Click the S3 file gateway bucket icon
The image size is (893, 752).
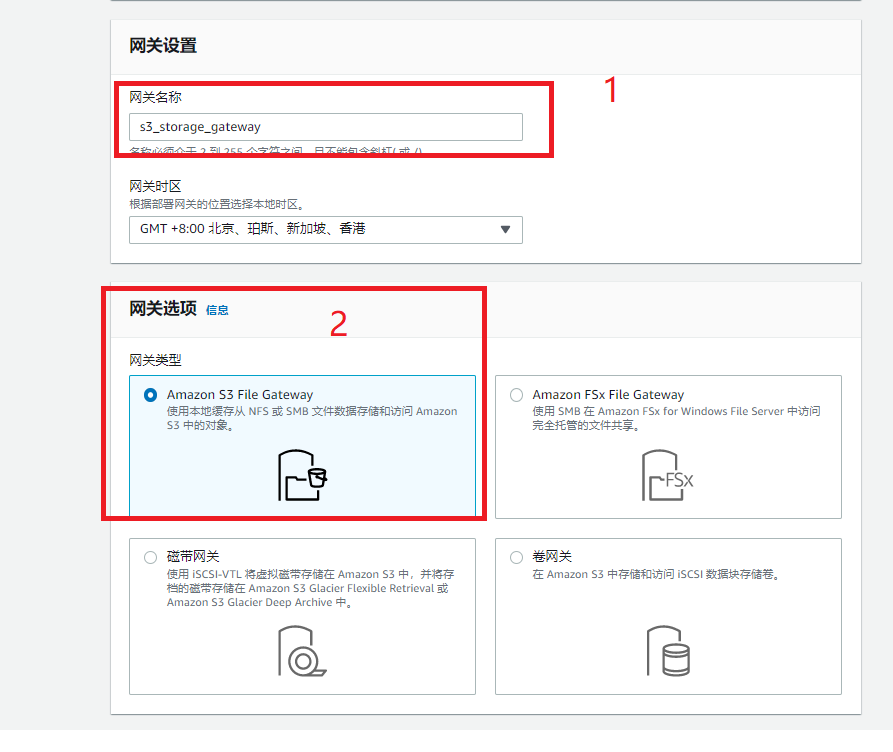(302, 475)
